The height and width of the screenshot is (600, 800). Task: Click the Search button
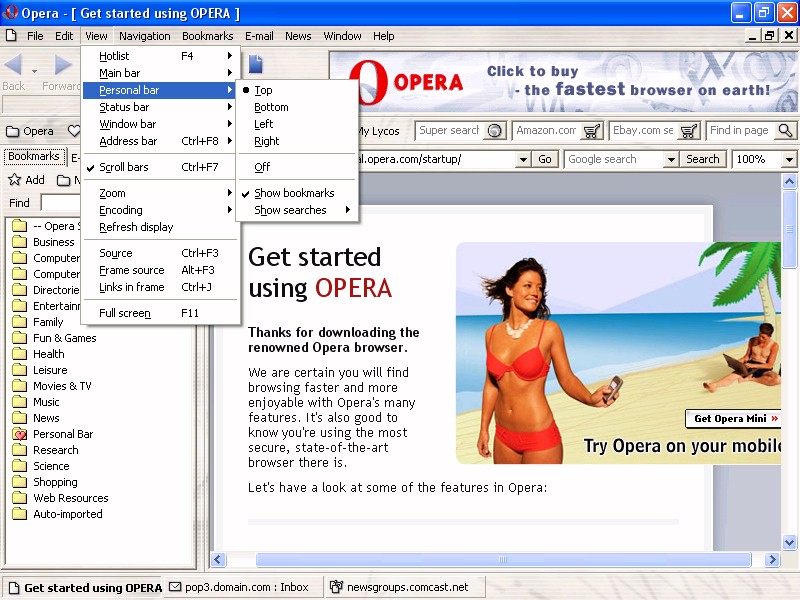(x=703, y=159)
